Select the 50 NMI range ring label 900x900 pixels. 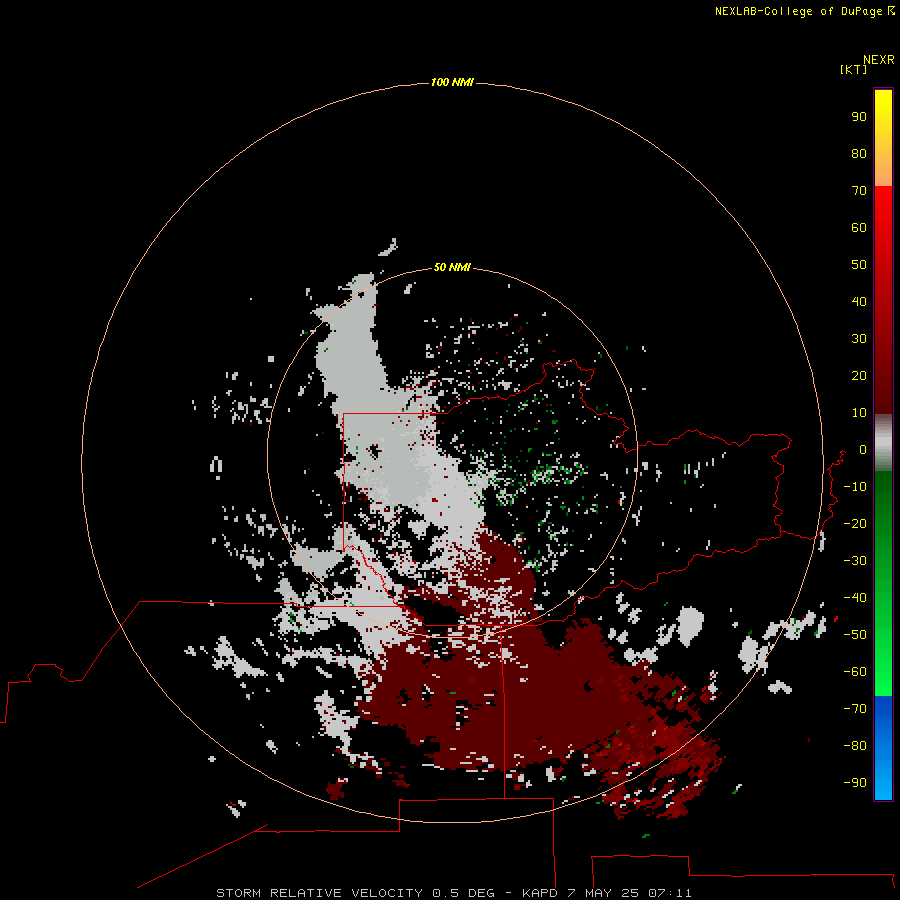(452, 267)
